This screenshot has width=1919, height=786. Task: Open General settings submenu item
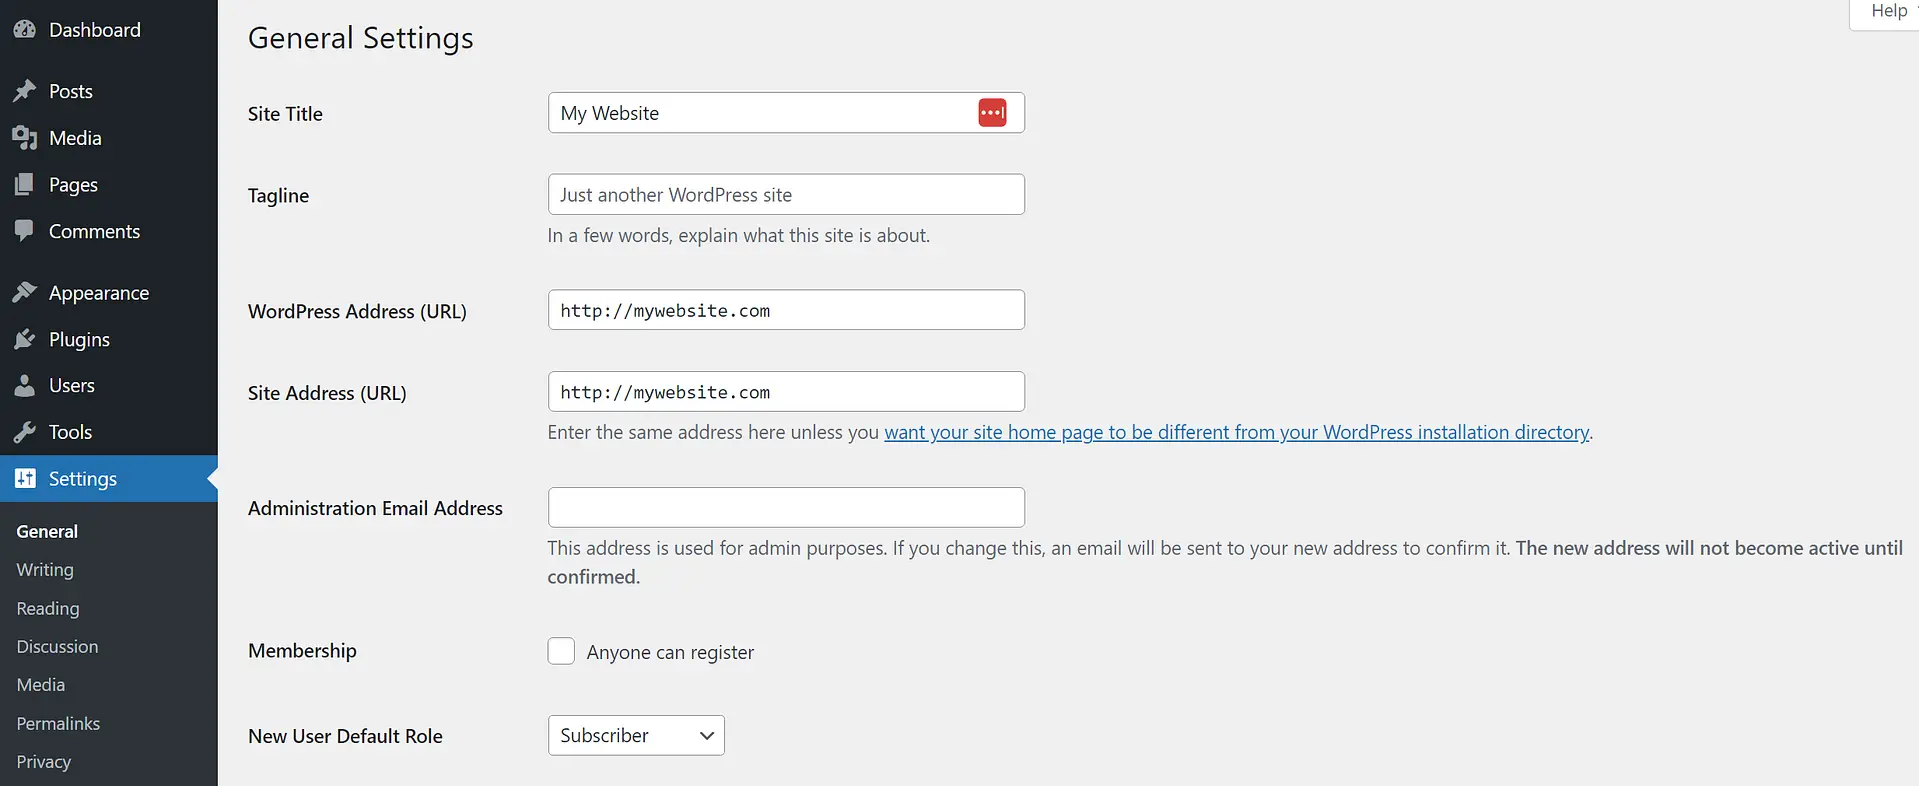pyautogui.click(x=47, y=531)
